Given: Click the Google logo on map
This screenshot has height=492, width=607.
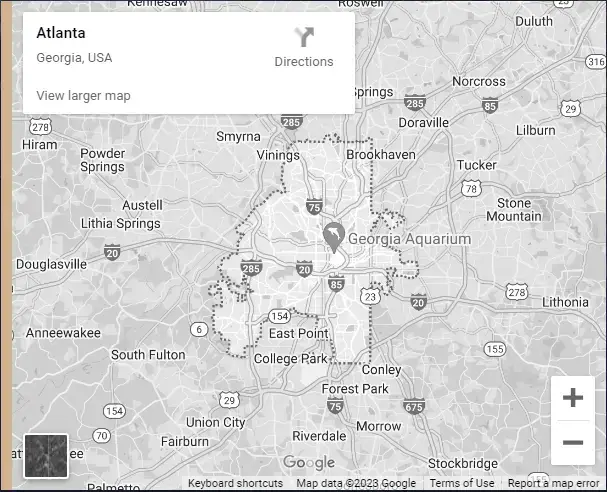Looking at the screenshot, I should (308, 463).
